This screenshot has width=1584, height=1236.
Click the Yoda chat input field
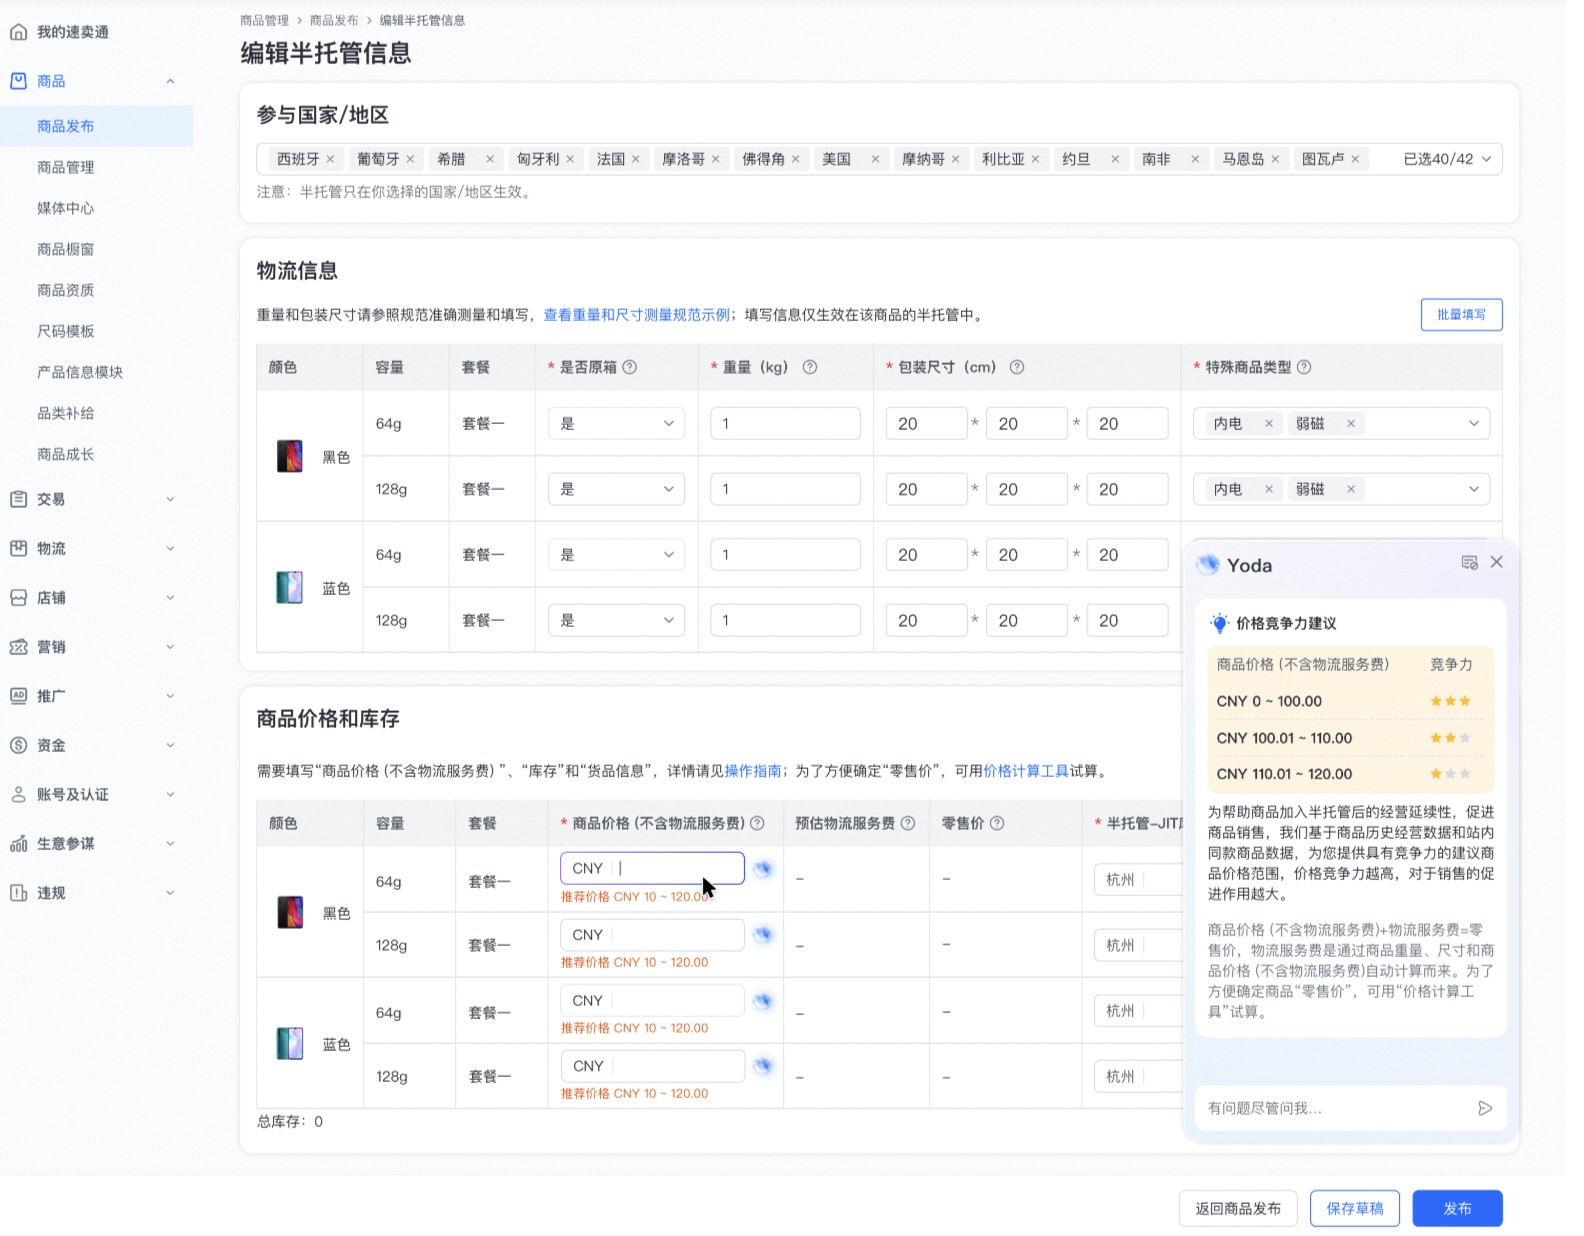tap(1335, 1108)
